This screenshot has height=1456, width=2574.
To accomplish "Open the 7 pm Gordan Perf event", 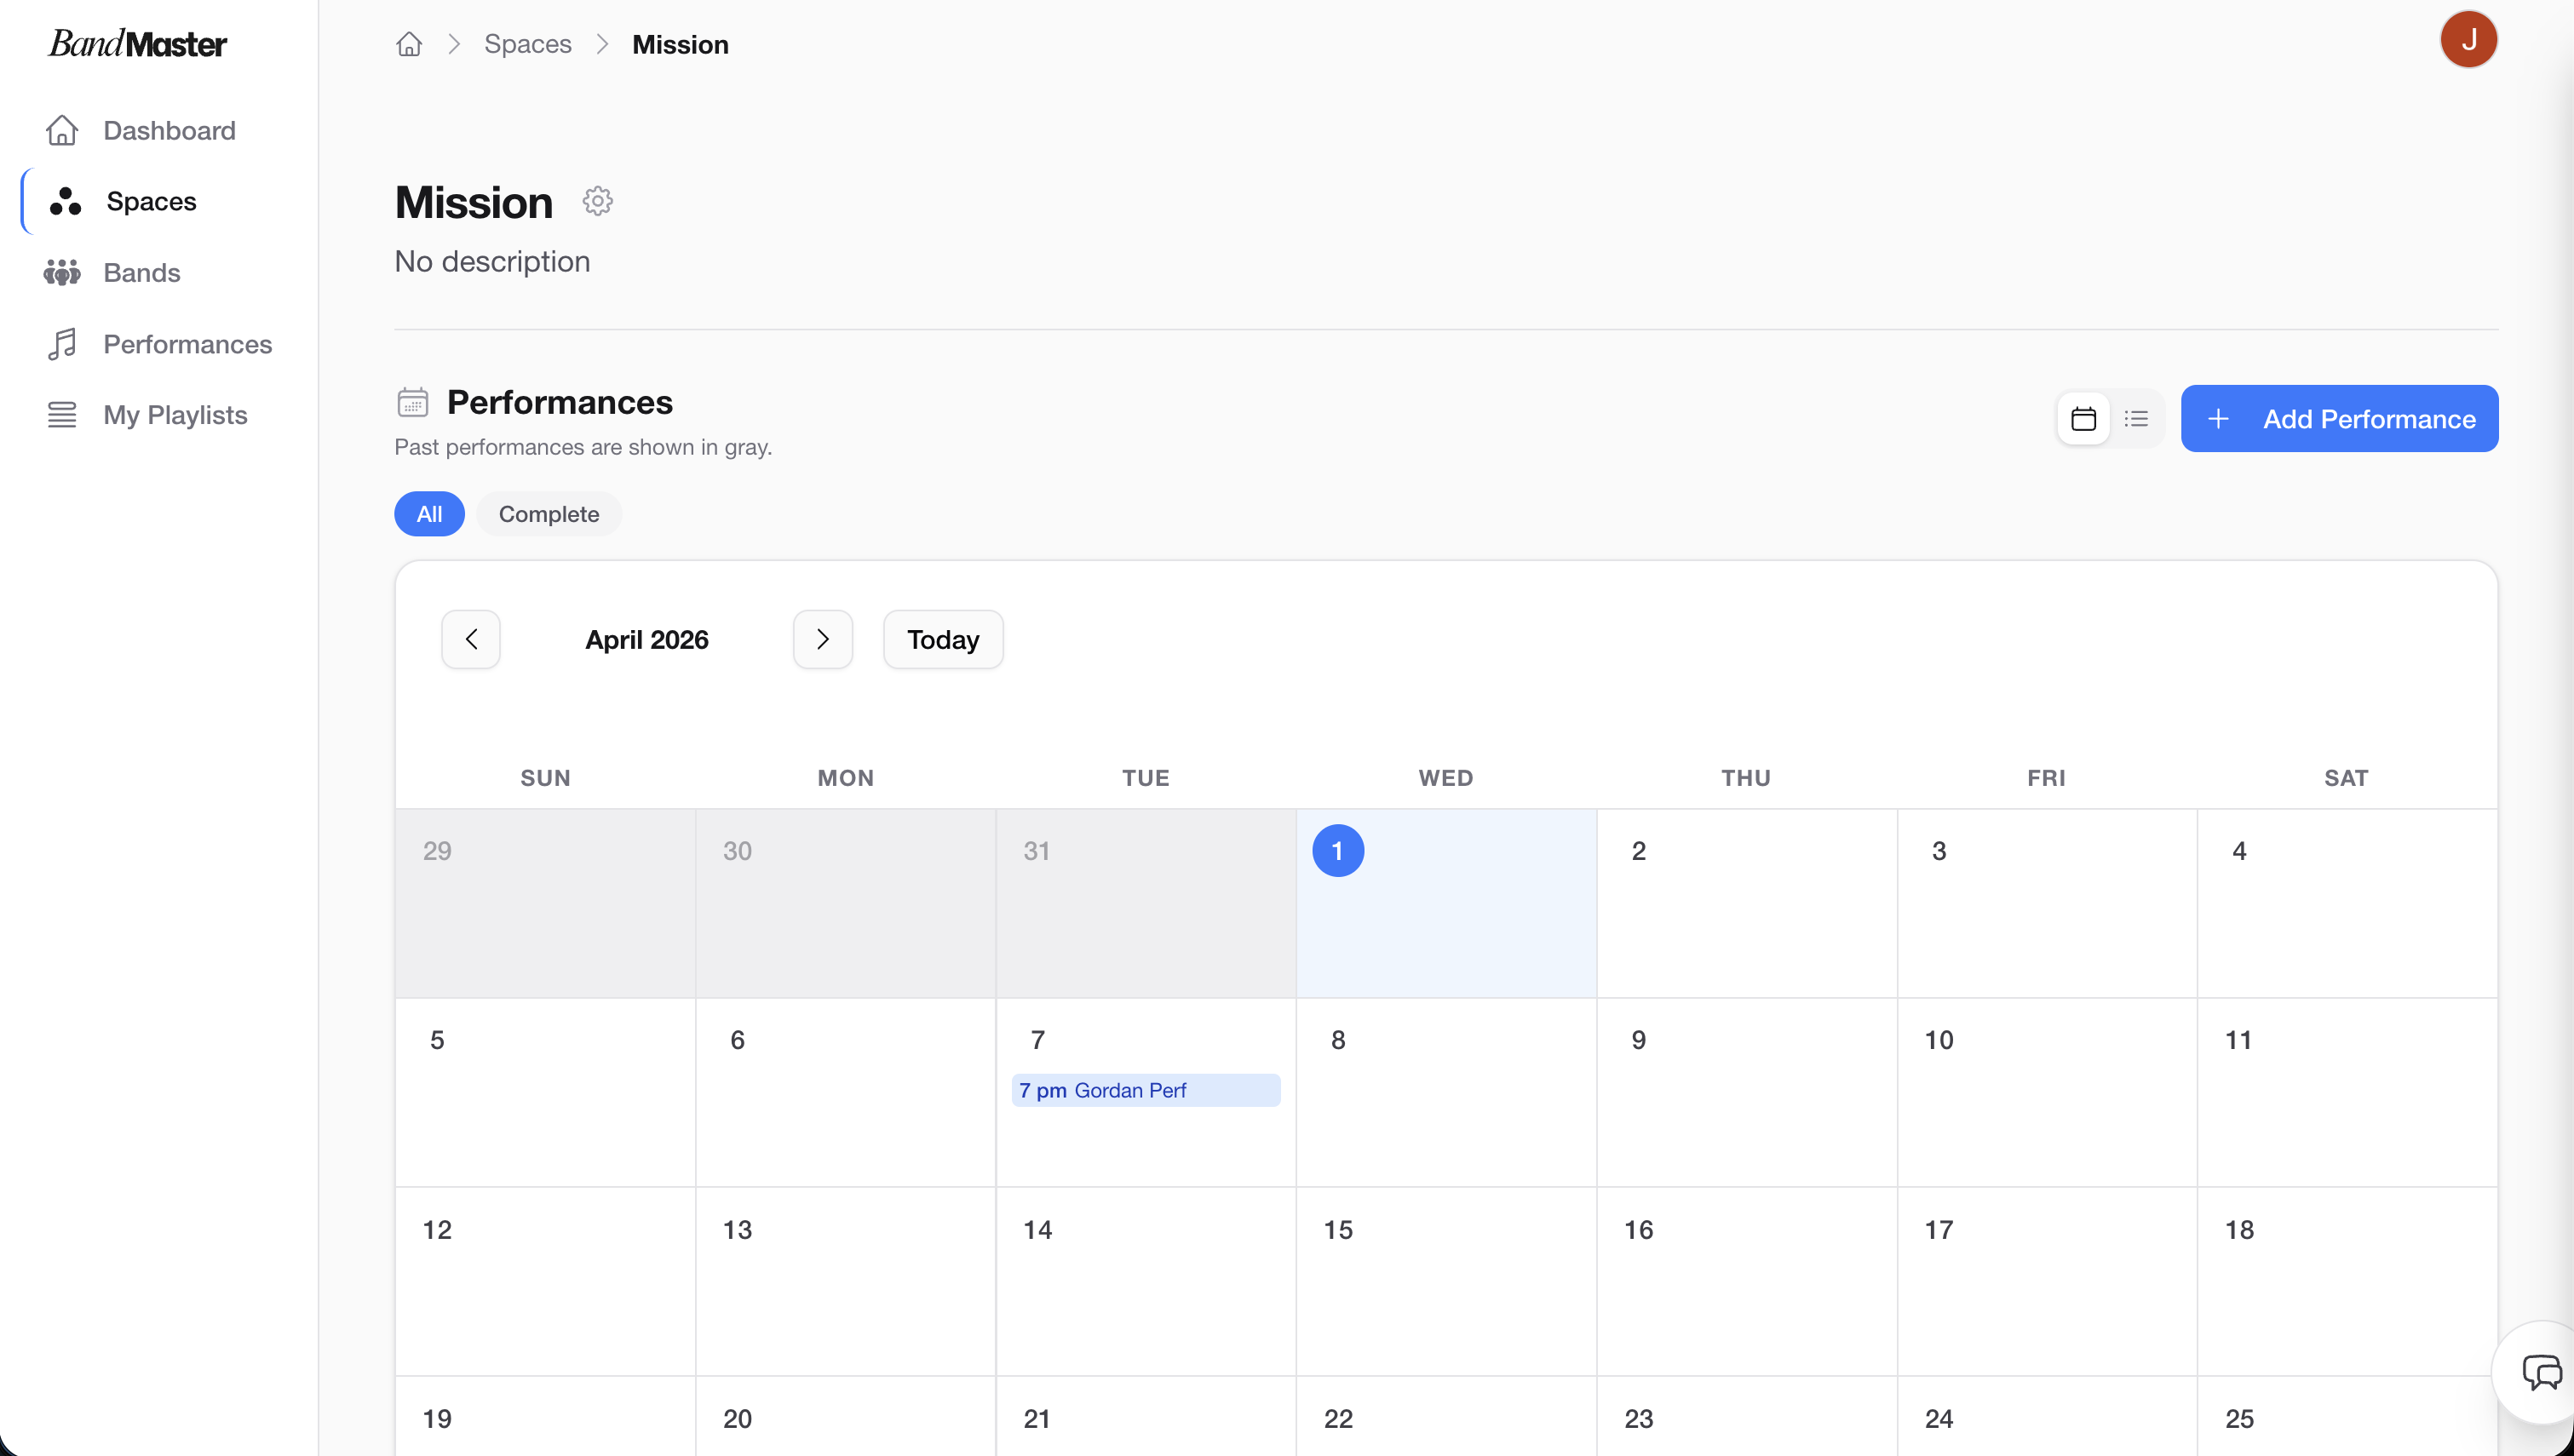I will point(1145,1090).
